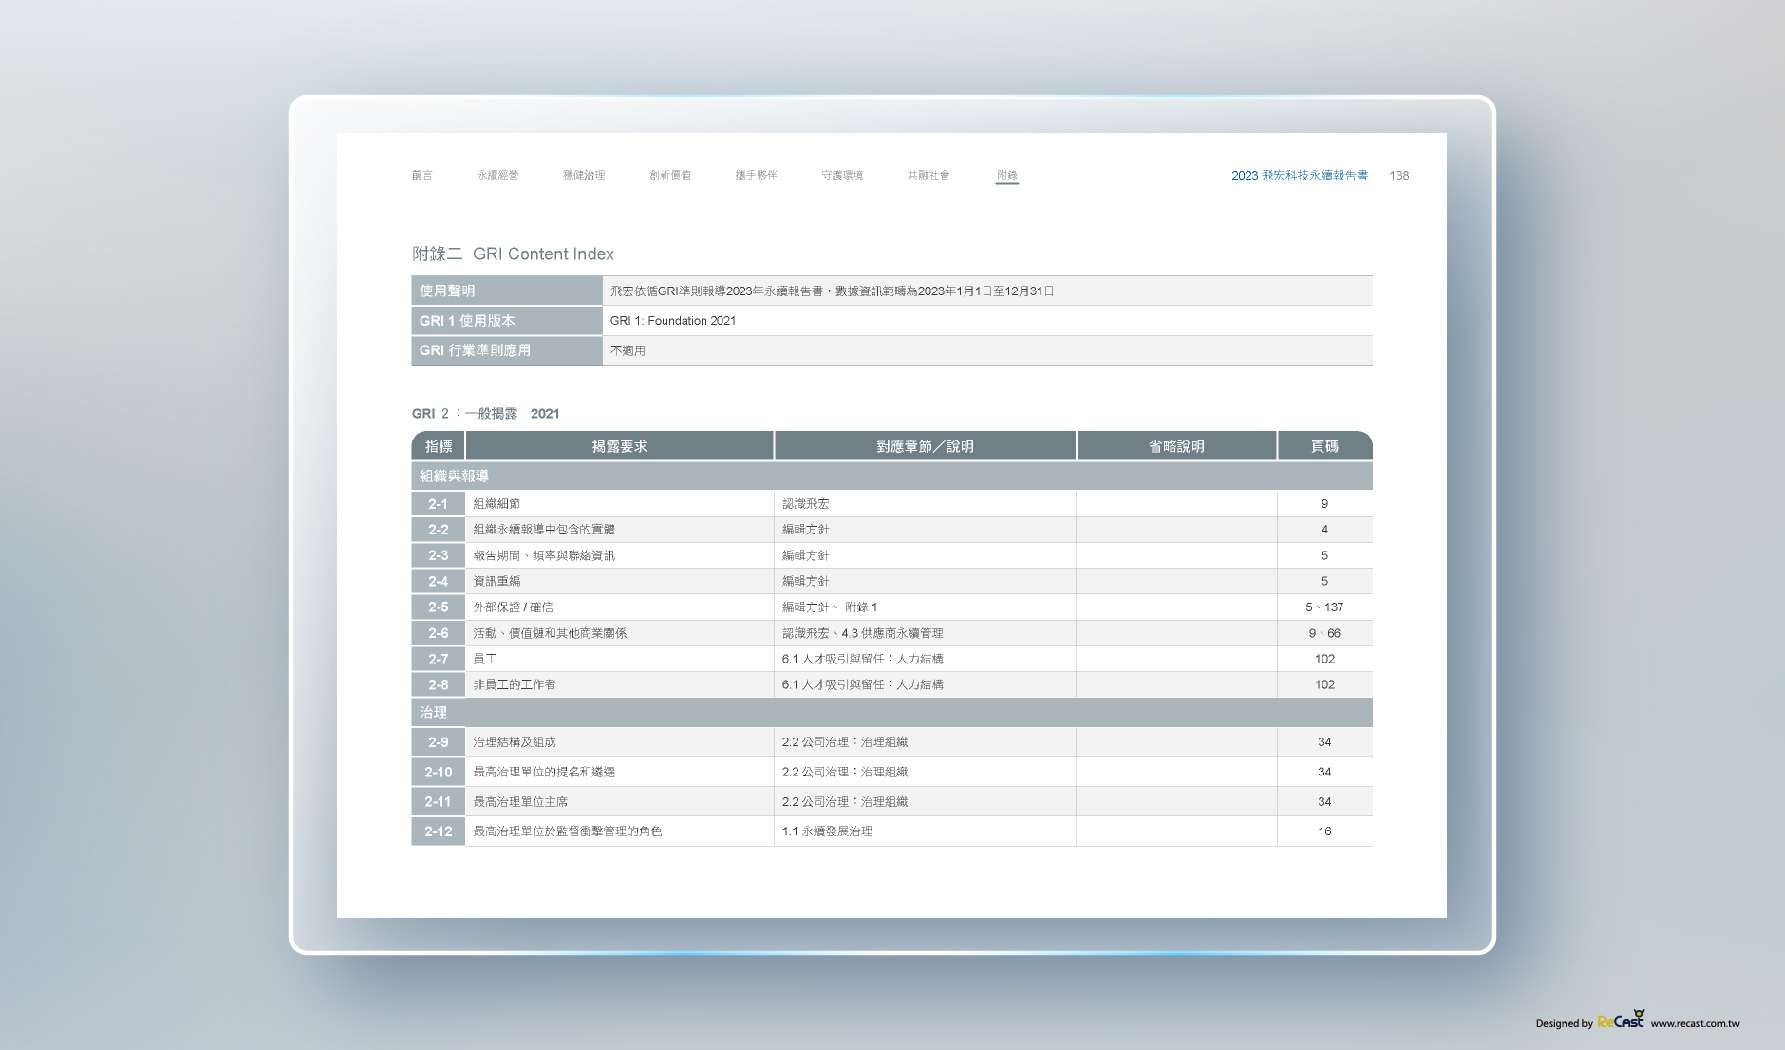Screen dimensions: 1785x1050
Task: Select the 組織與報導 section row
Action: [x=892, y=476]
